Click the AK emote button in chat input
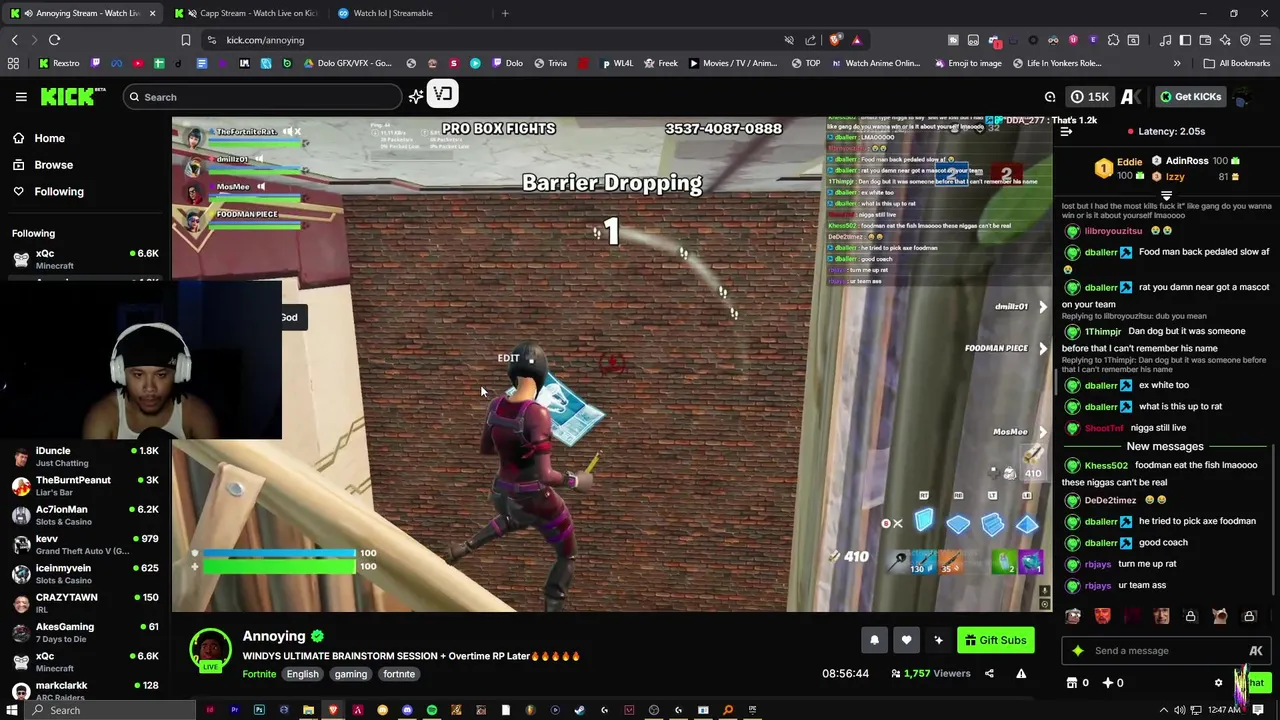The height and width of the screenshot is (720, 1280). (1255, 651)
